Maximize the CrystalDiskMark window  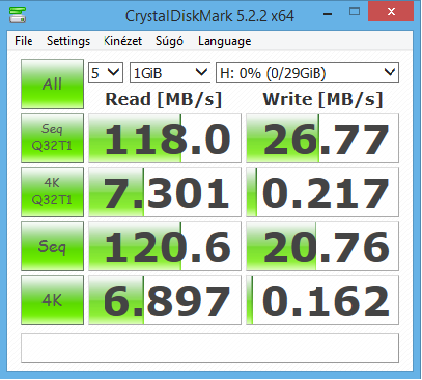[354, 12]
